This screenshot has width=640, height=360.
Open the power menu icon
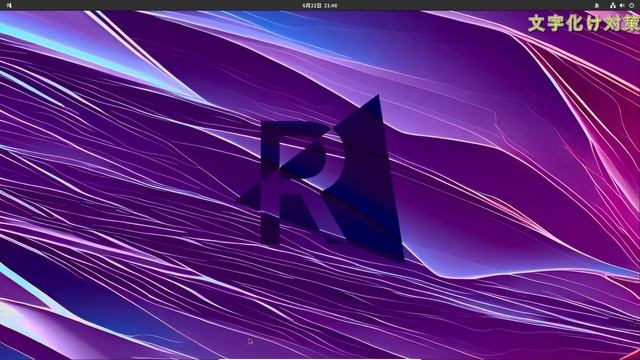[x=631, y=5]
